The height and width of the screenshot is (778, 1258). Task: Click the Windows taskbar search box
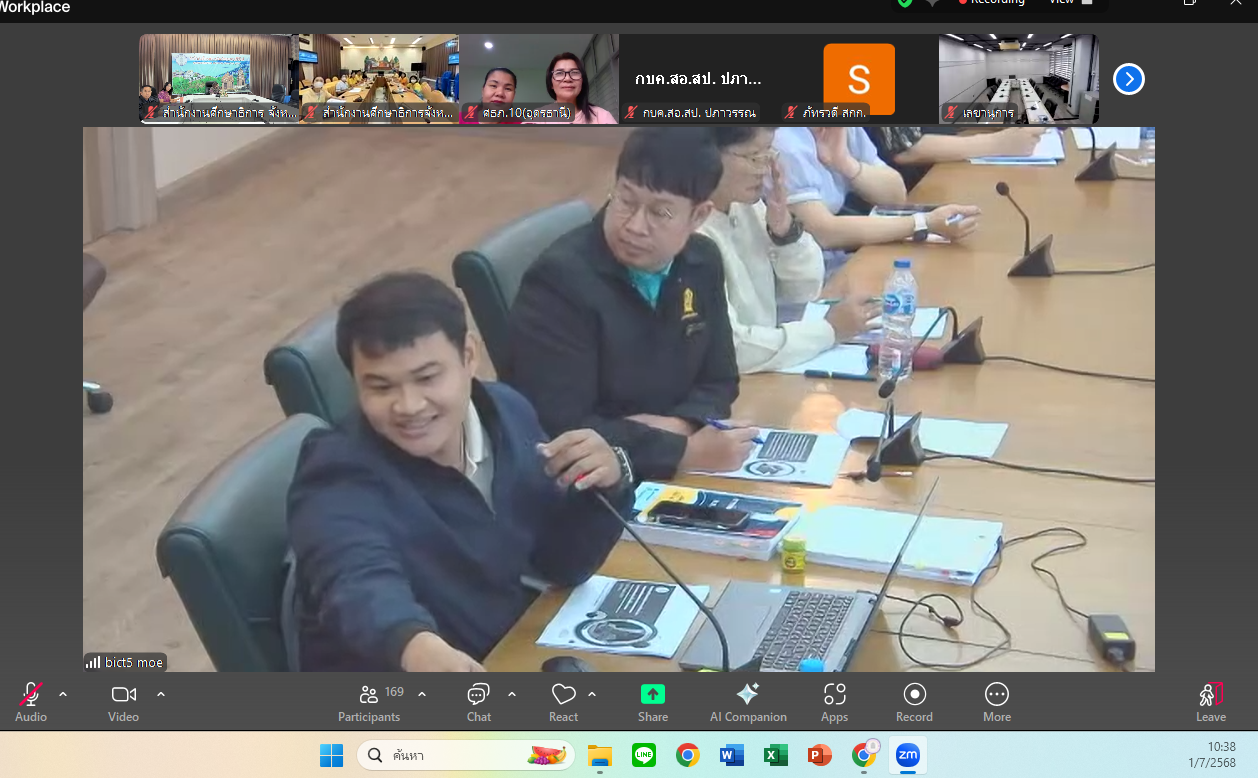click(x=466, y=755)
